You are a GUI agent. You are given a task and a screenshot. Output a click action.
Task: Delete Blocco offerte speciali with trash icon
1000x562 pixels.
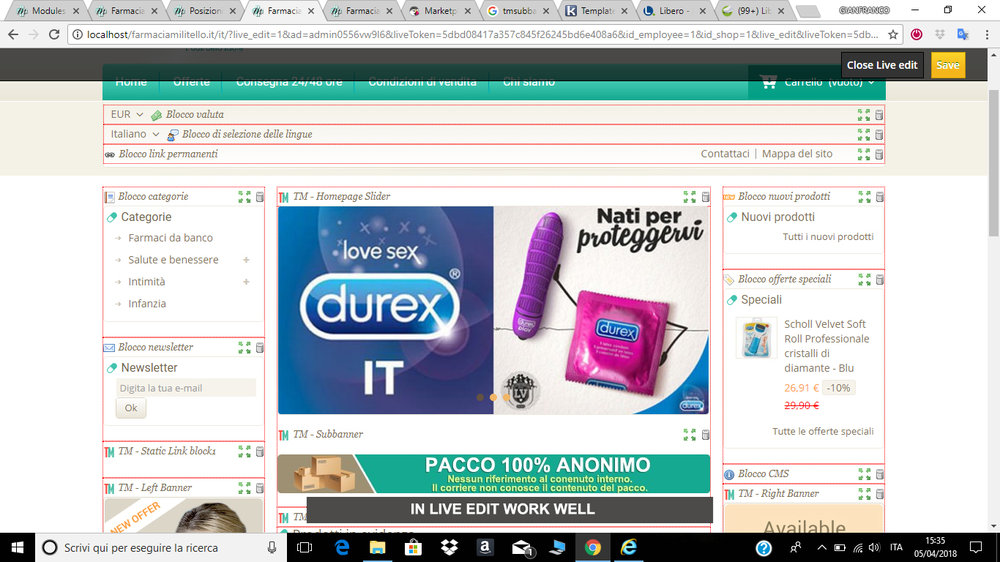(879, 279)
